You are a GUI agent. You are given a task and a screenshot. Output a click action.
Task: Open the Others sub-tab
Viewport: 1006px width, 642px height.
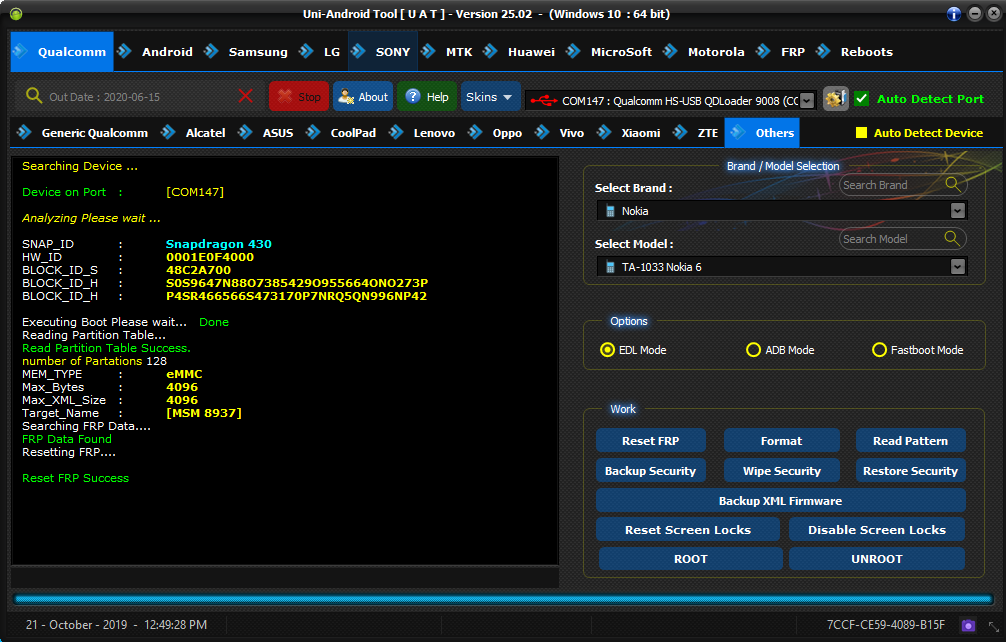tap(762, 133)
